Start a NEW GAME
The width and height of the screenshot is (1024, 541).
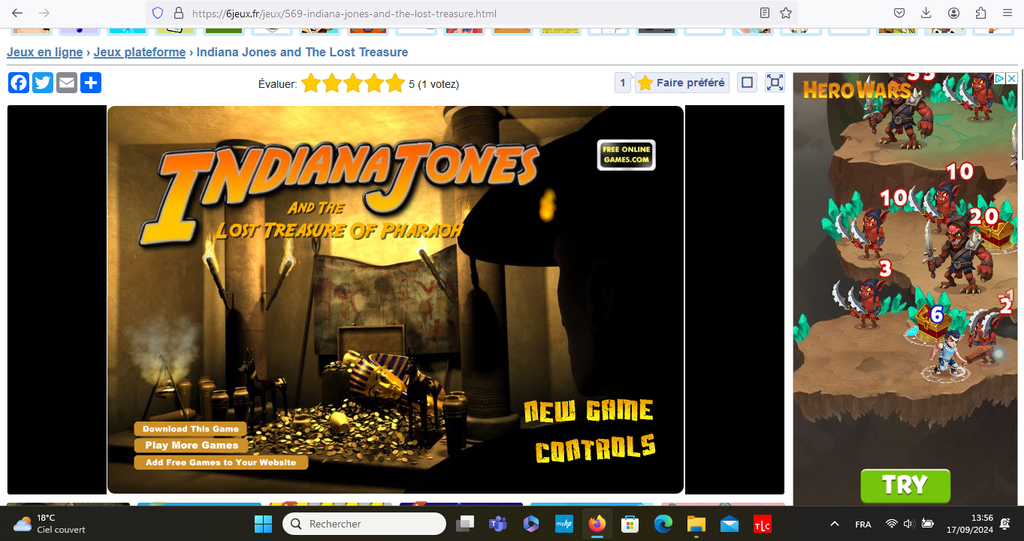588,411
